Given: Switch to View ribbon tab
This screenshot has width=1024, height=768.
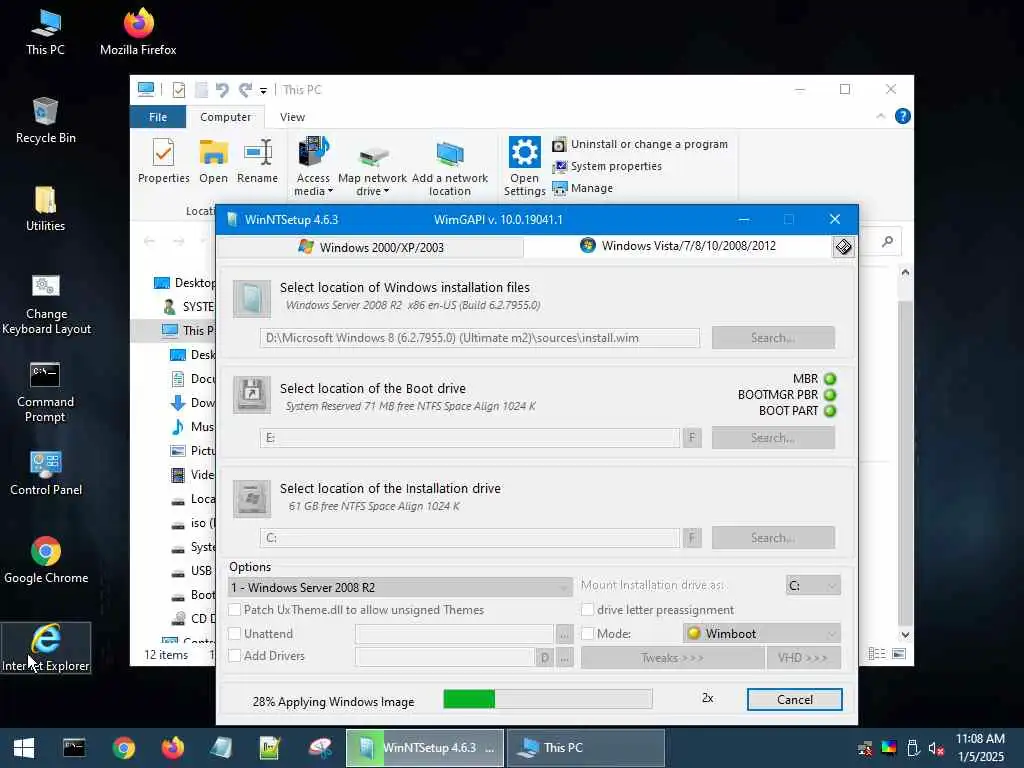Looking at the screenshot, I should pyautogui.click(x=292, y=117).
